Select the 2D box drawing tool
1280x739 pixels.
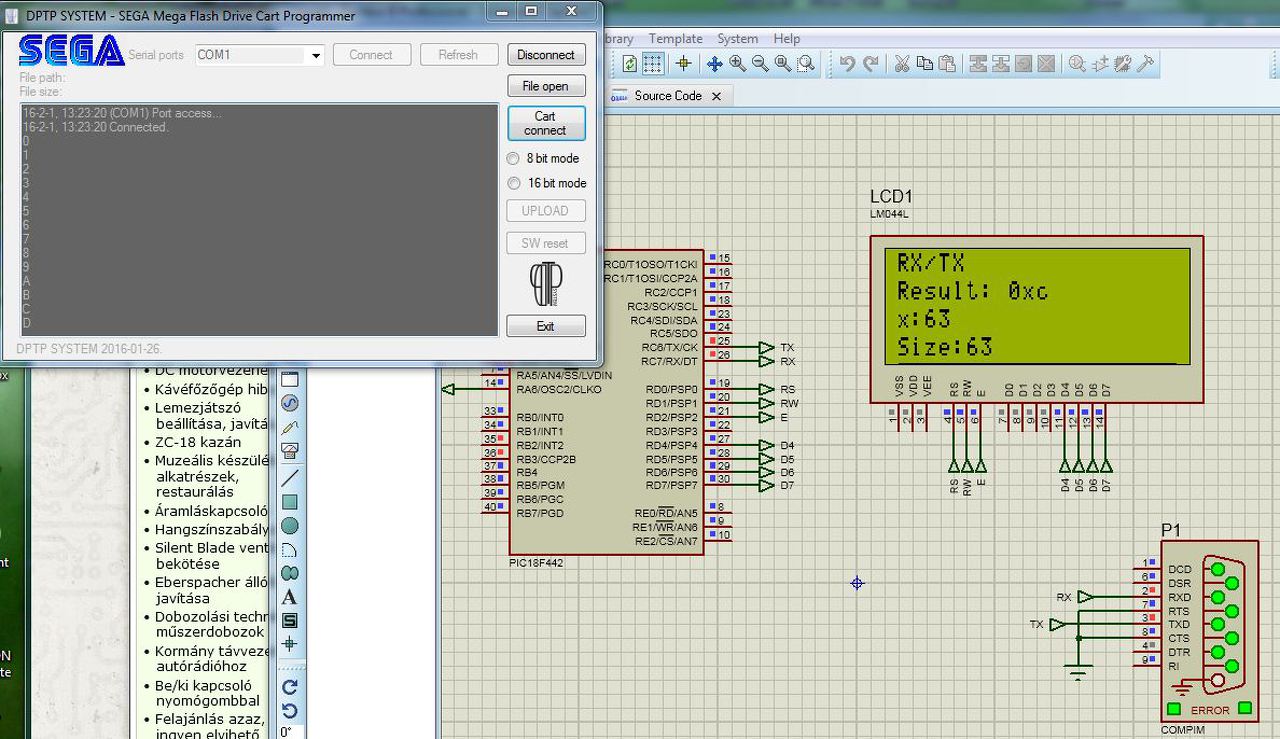[290, 502]
